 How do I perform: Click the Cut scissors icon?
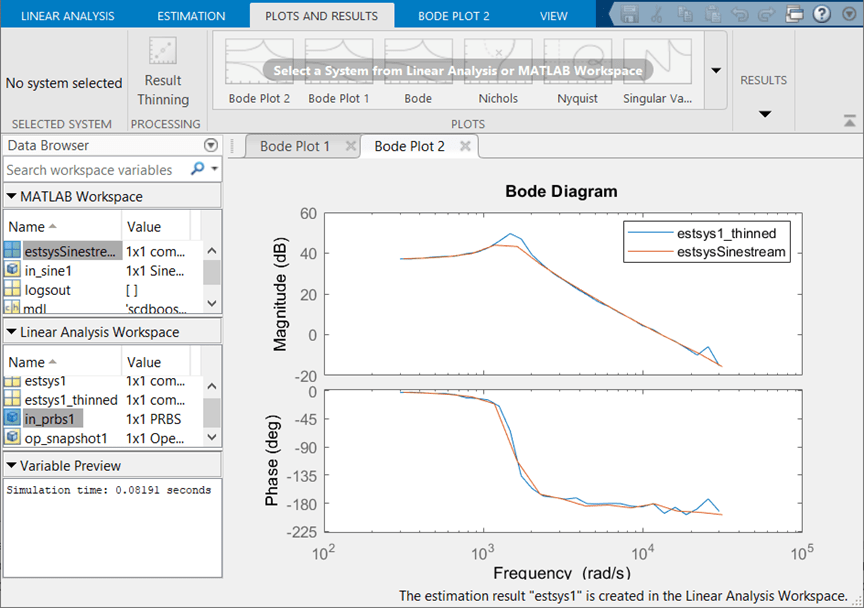tap(656, 14)
